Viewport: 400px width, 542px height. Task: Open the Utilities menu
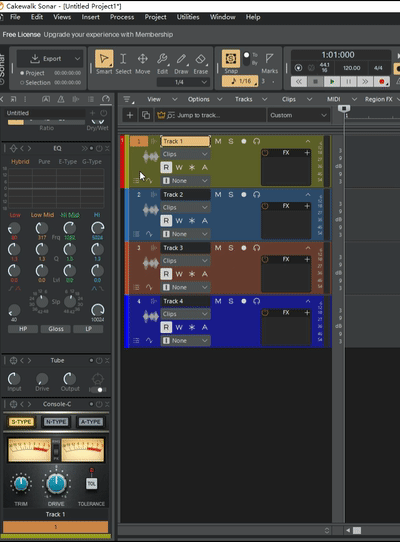coord(188,17)
